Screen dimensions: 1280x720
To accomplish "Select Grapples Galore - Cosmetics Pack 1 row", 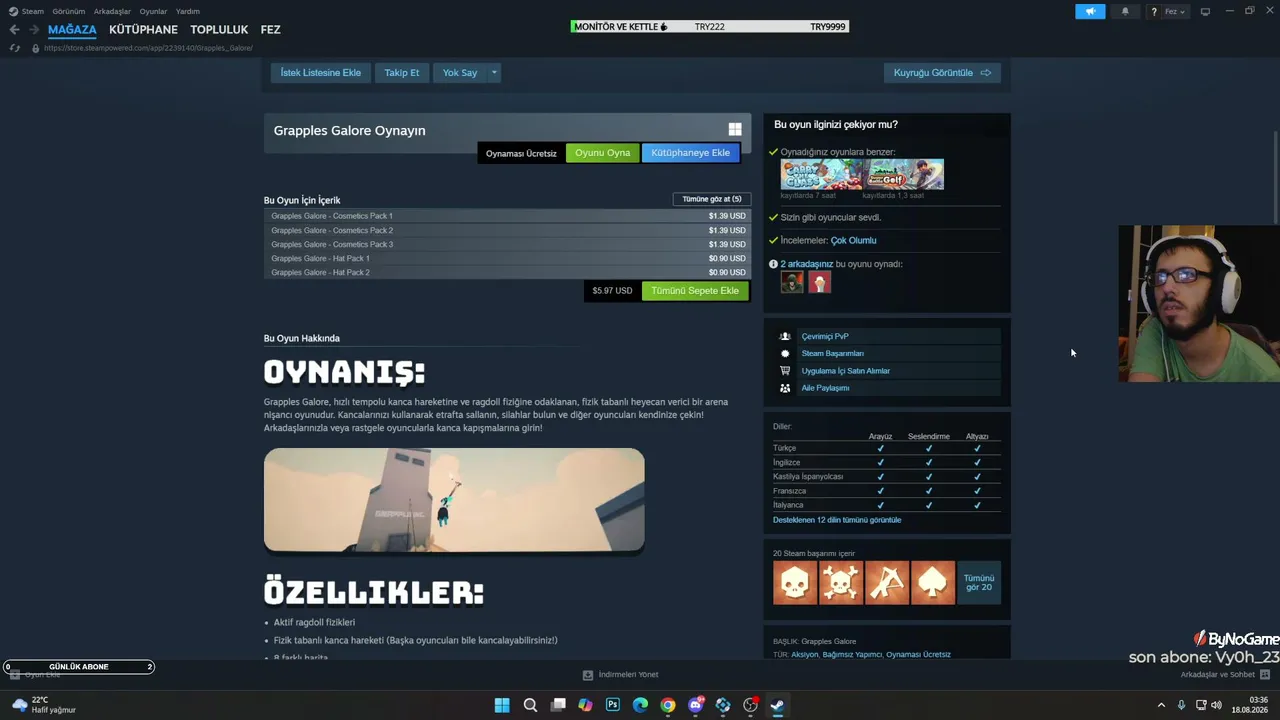I will 508,216.
